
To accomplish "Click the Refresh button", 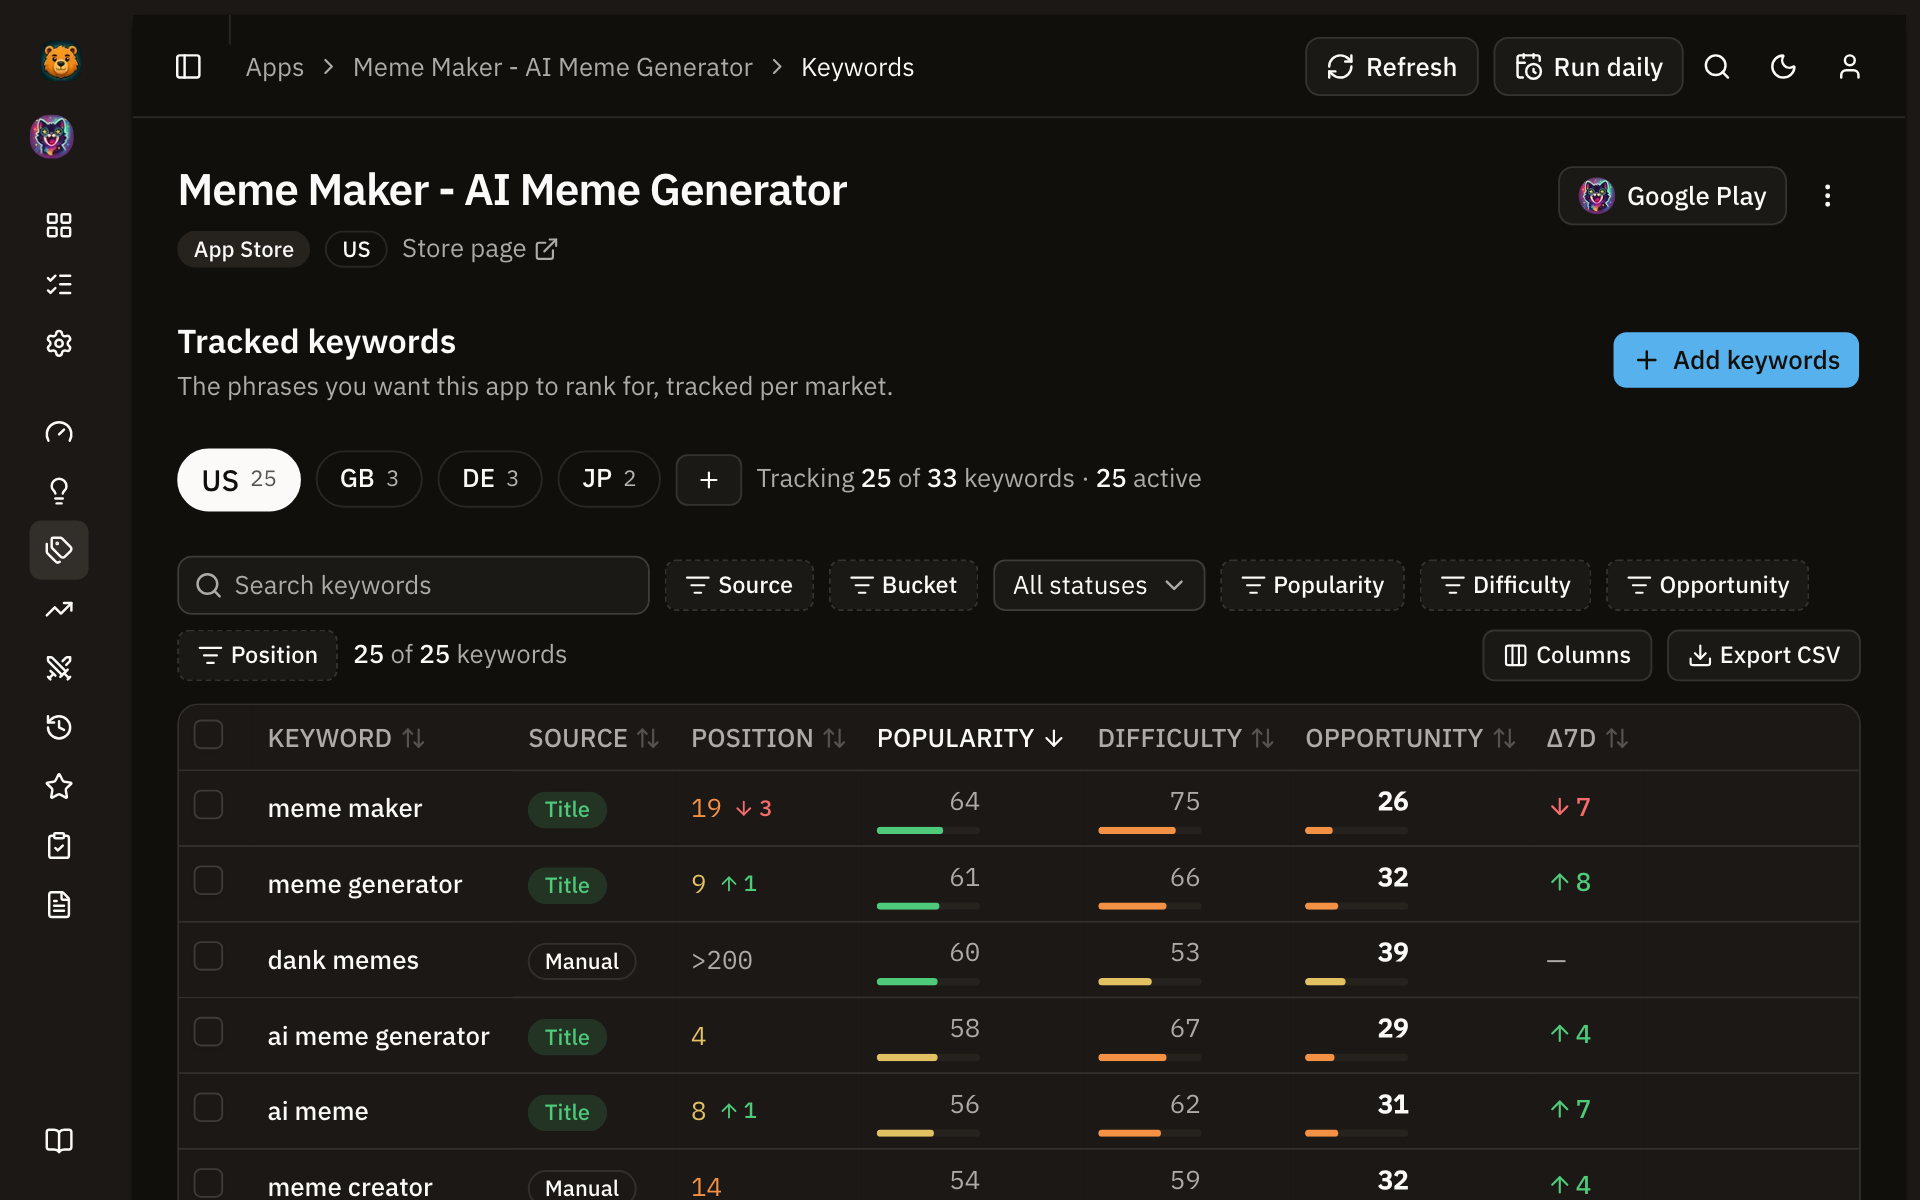I will pyautogui.click(x=1391, y=67).
